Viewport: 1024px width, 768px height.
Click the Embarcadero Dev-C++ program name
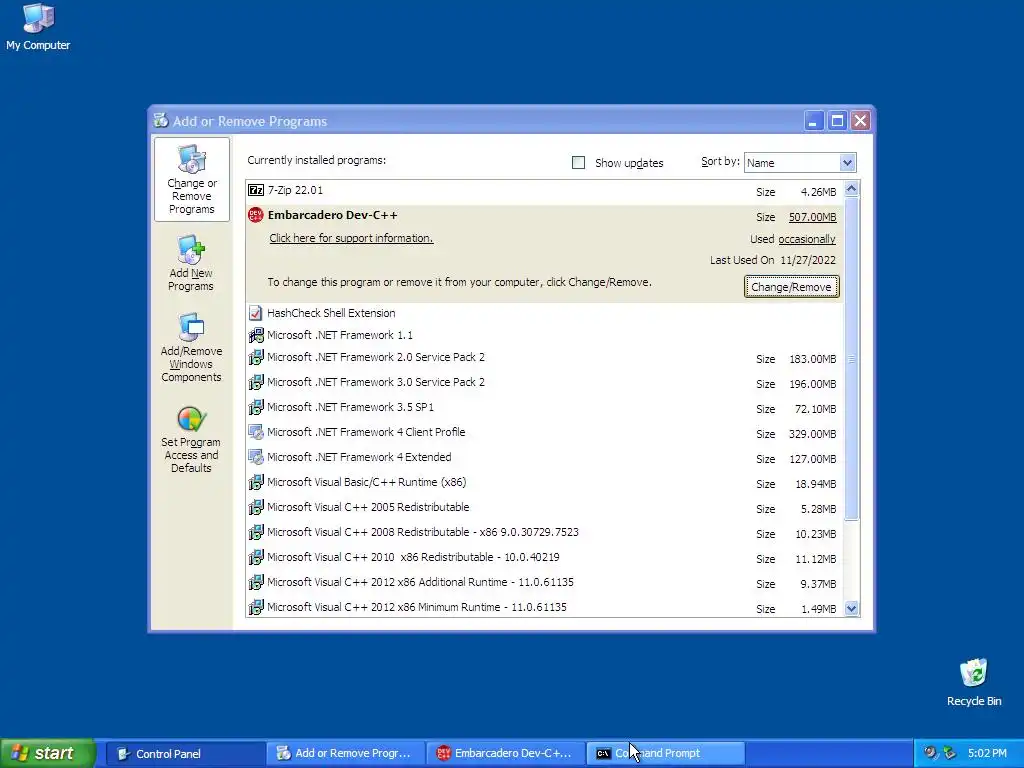coord(332,215)
